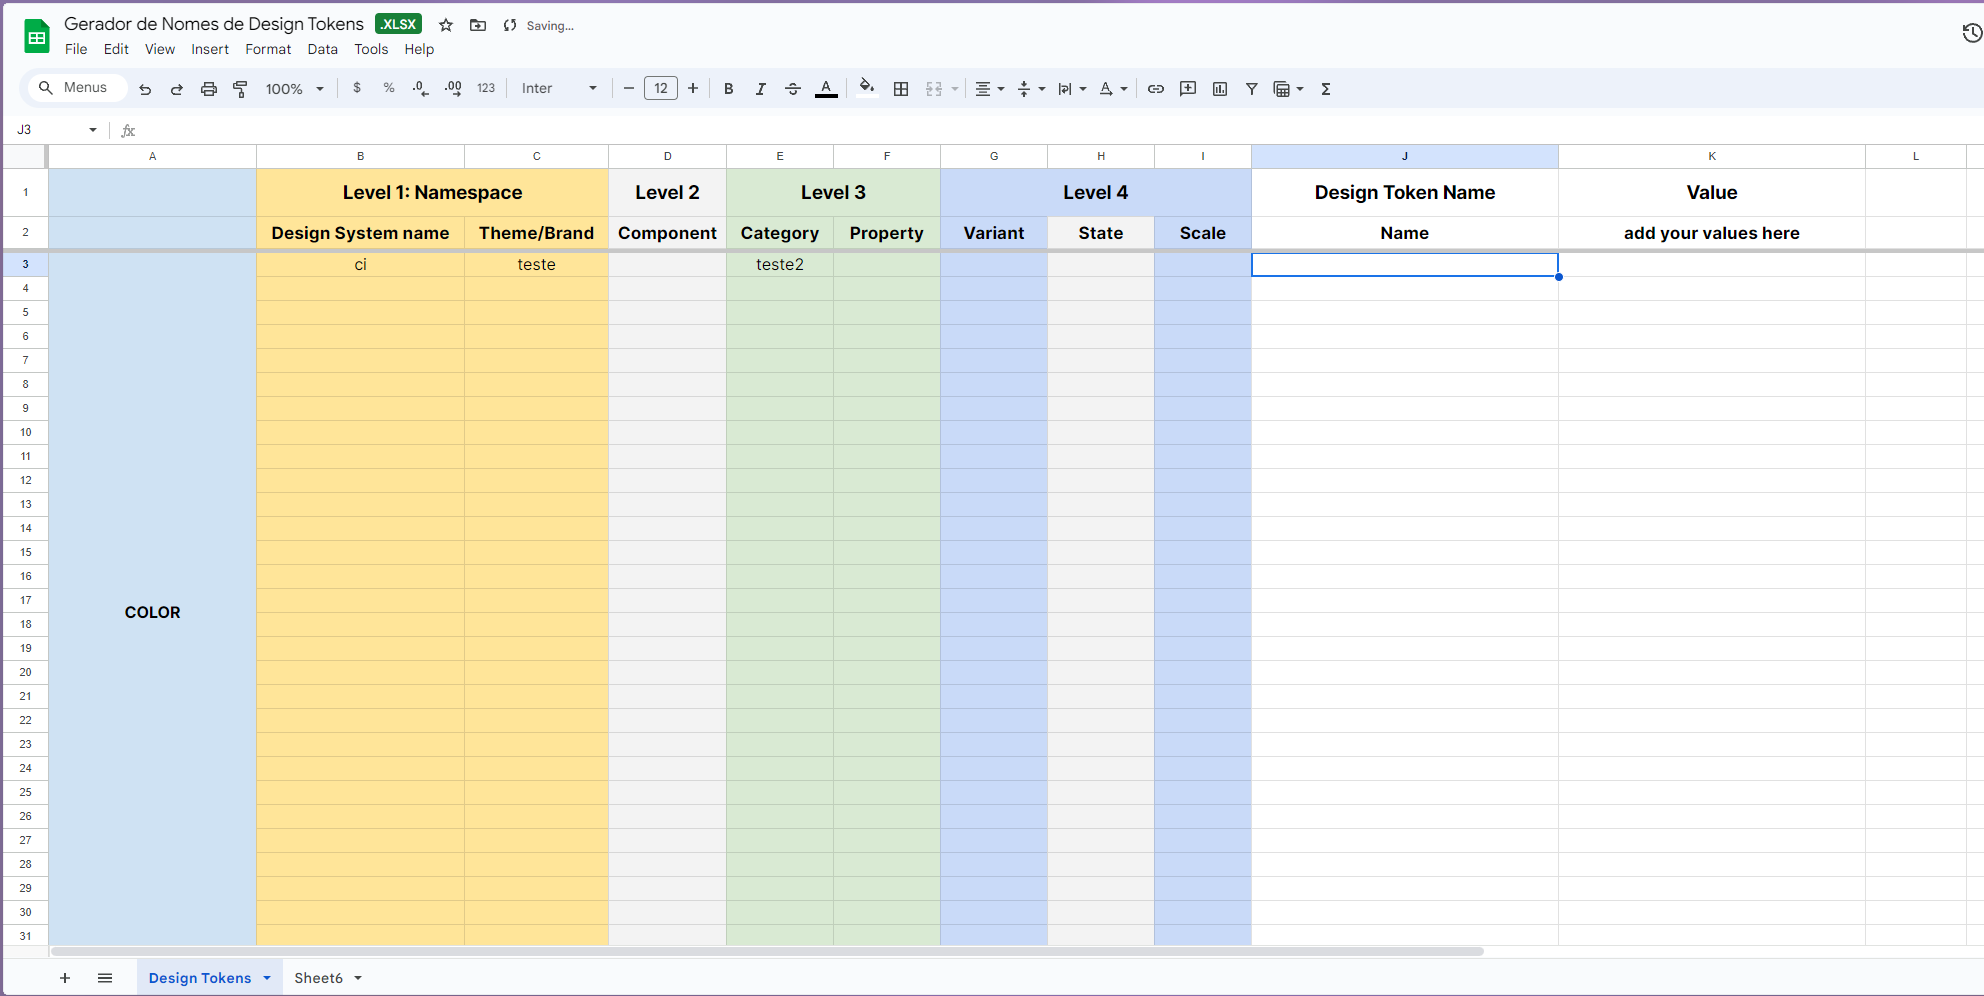Open text rotation dropdown

tap(1113, 89)
